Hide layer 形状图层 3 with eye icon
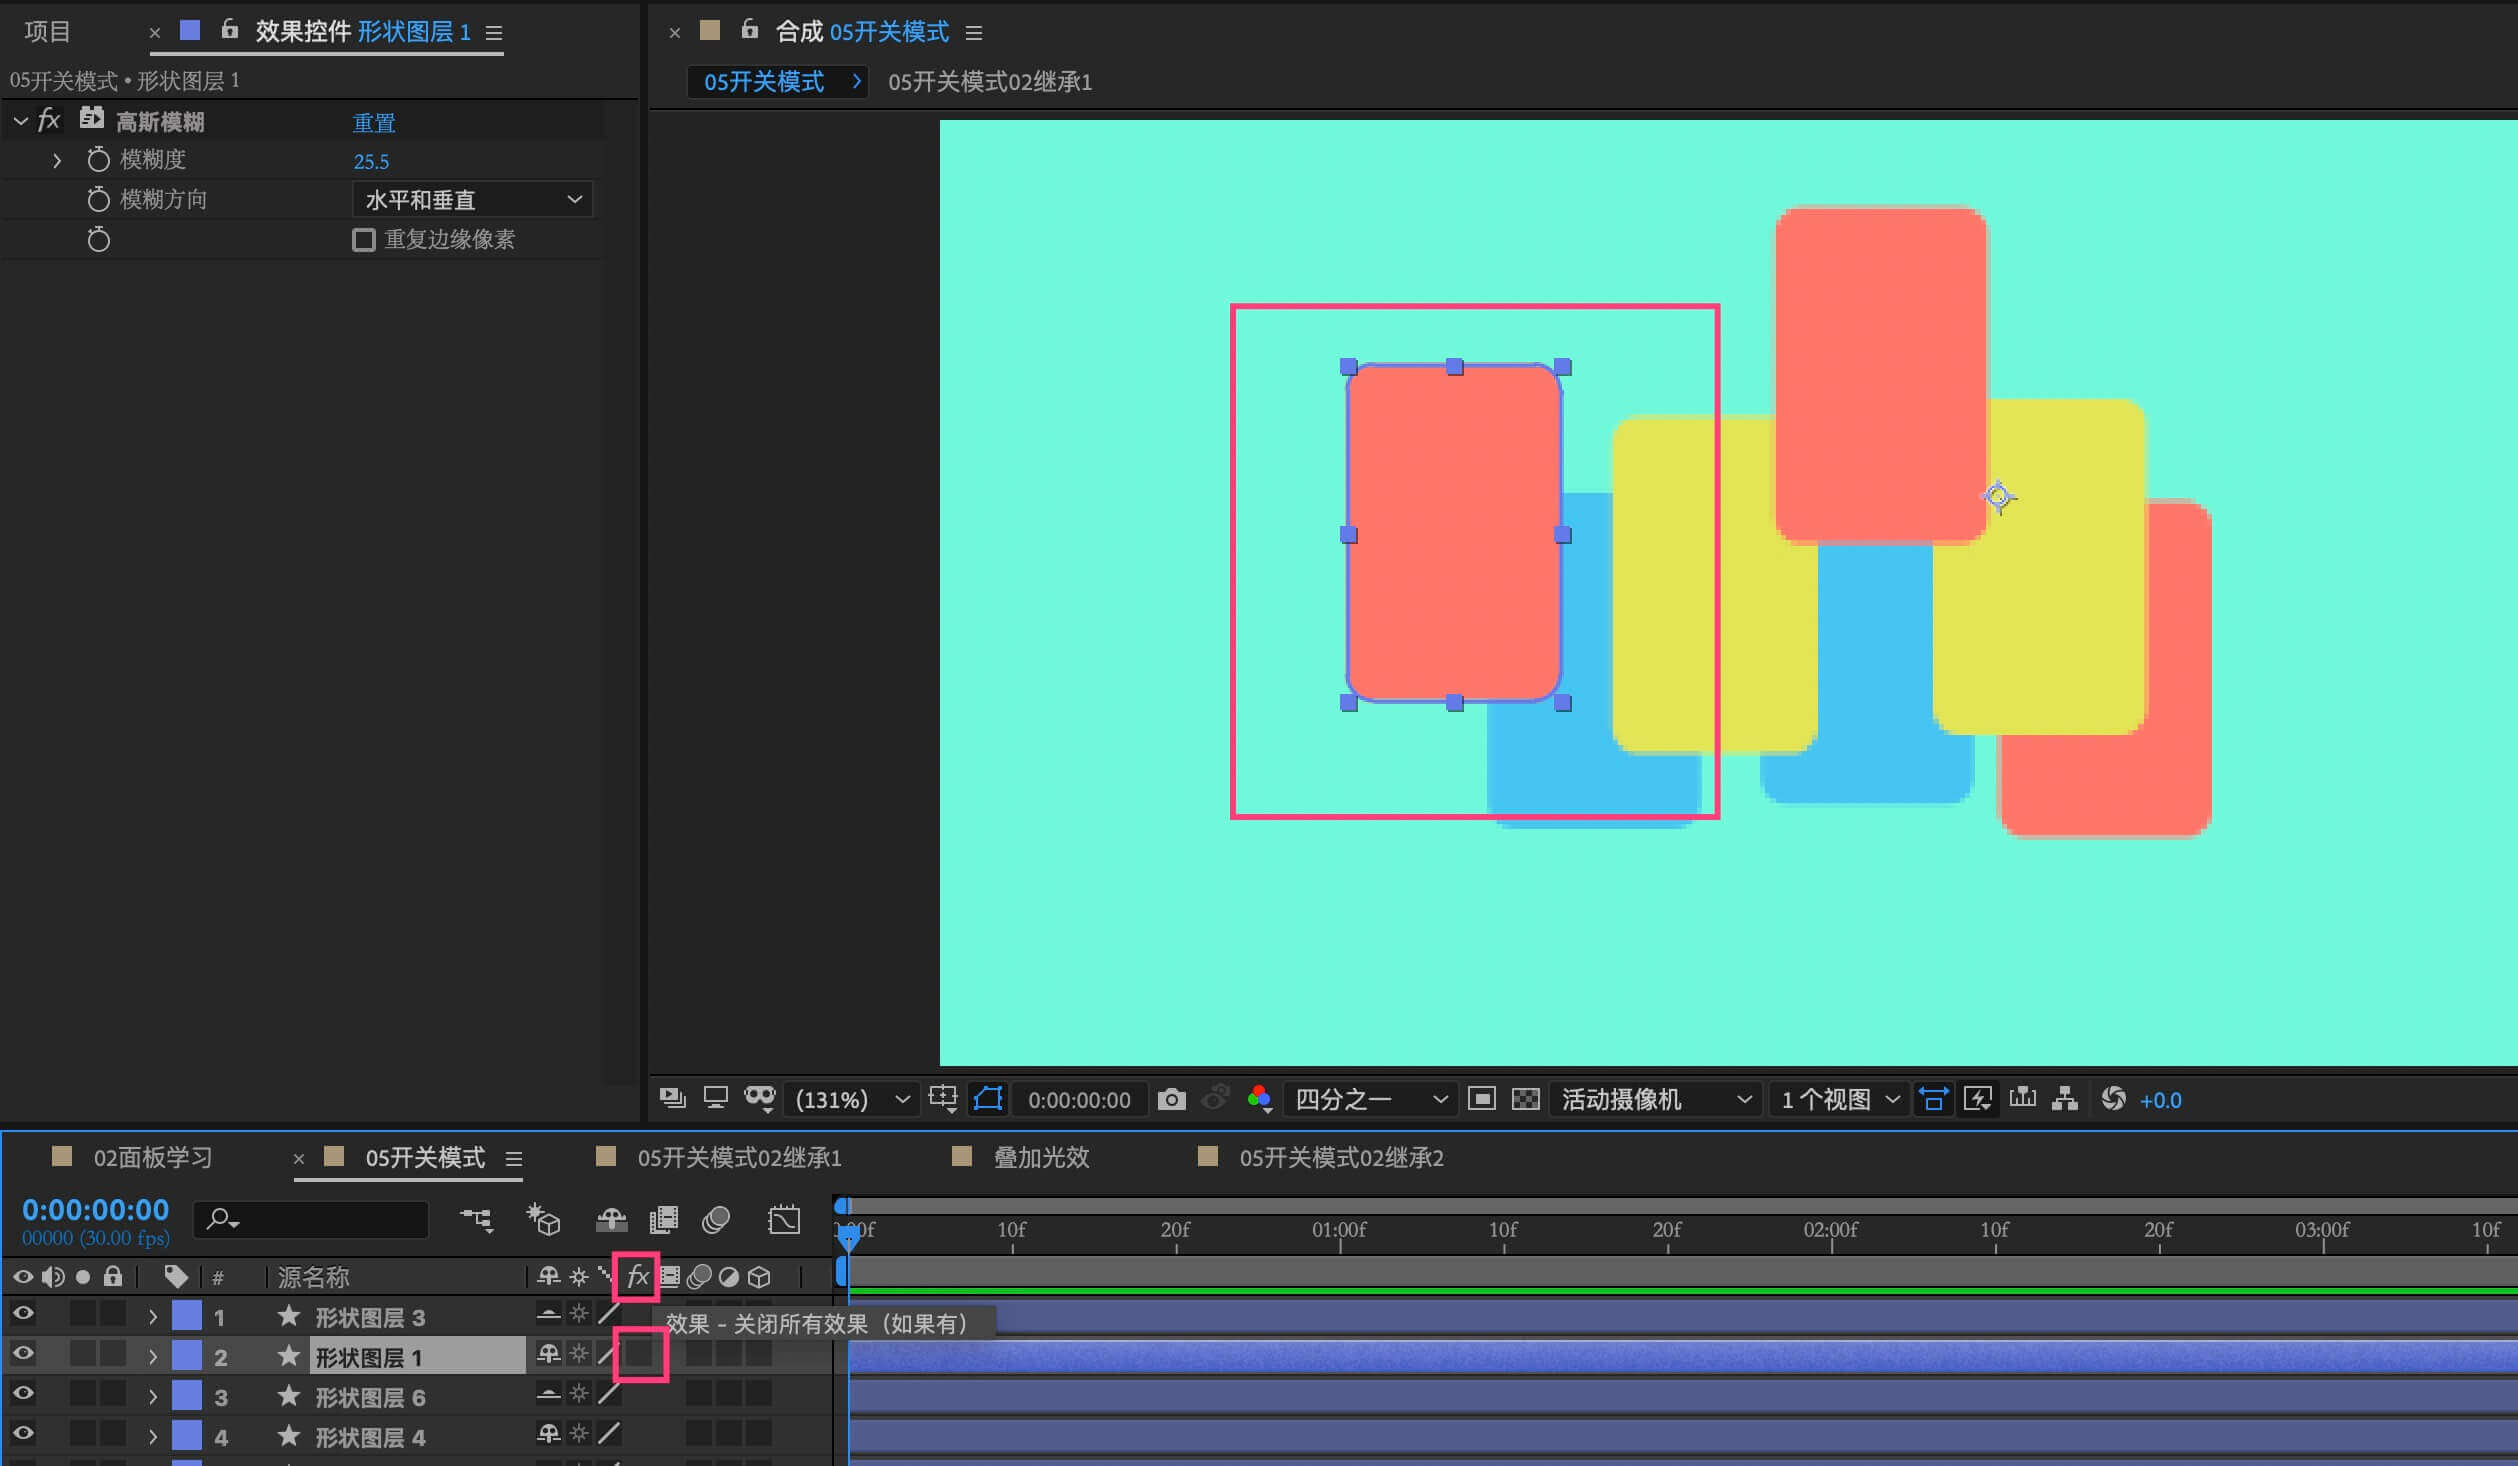The image size is (2518, 1466). (x=23, y=1314)
